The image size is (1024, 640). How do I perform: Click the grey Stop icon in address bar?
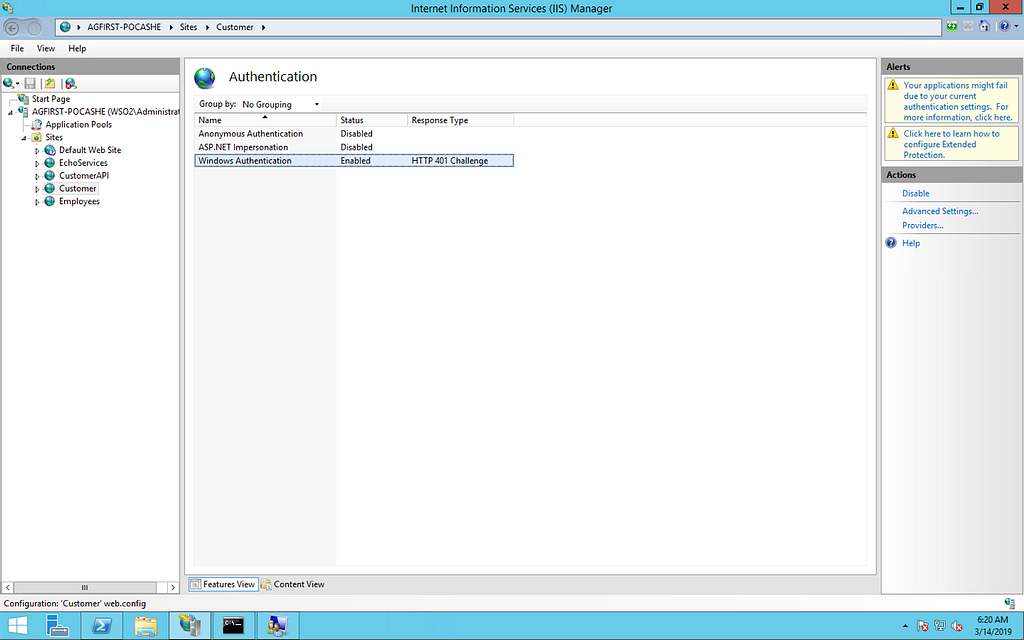coord(968,27)
